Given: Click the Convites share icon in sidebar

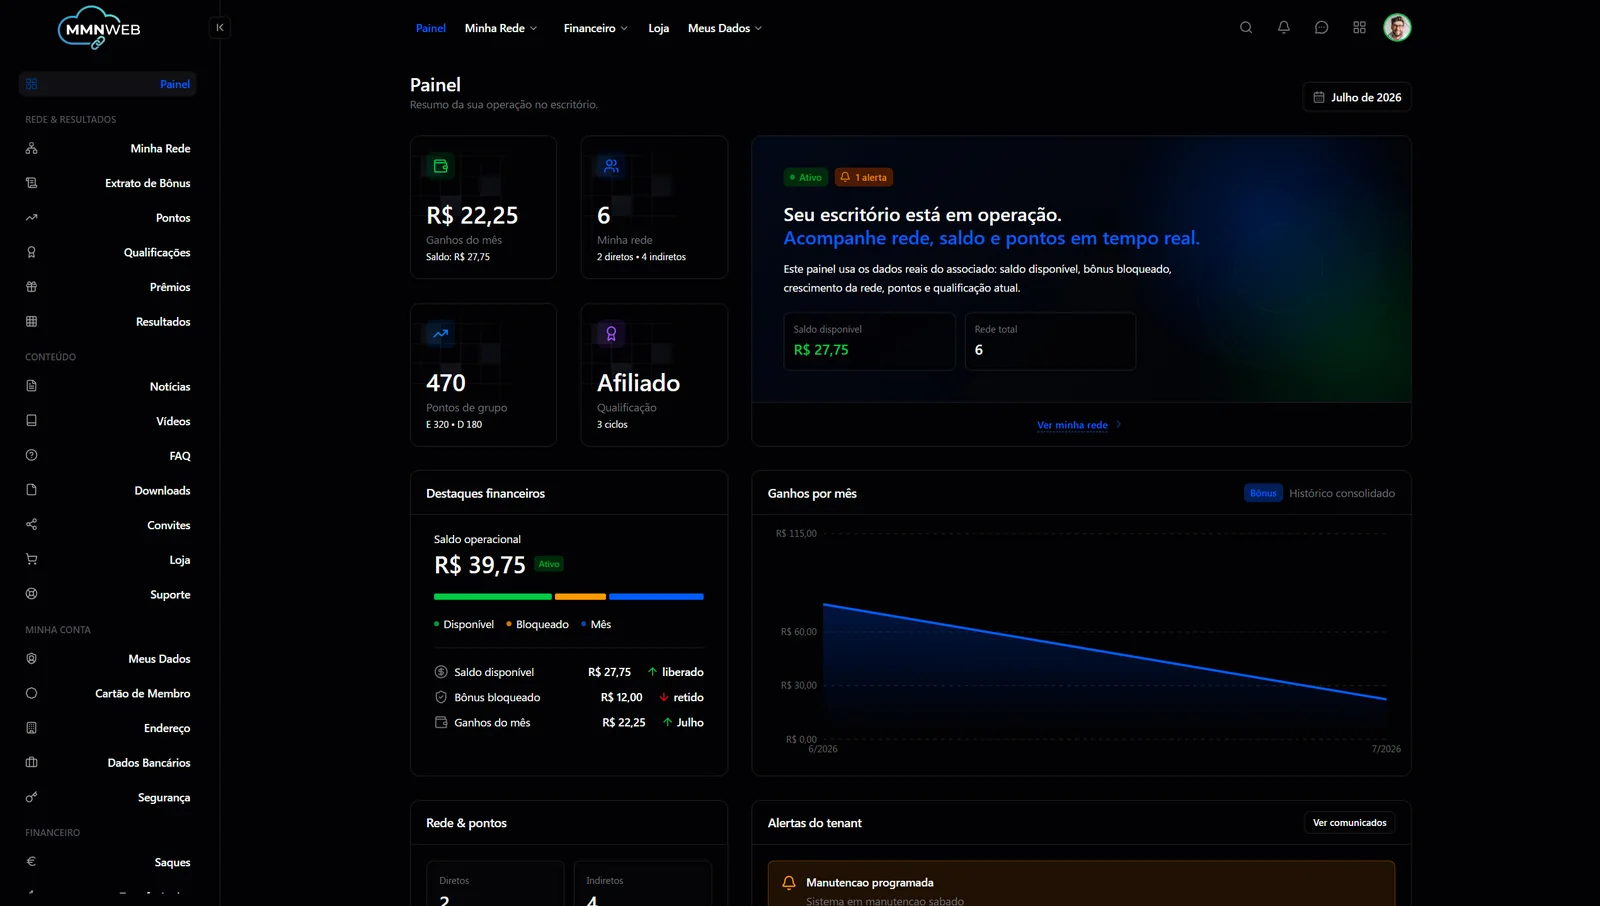Looking at the screenshot, I should [32, 525].
